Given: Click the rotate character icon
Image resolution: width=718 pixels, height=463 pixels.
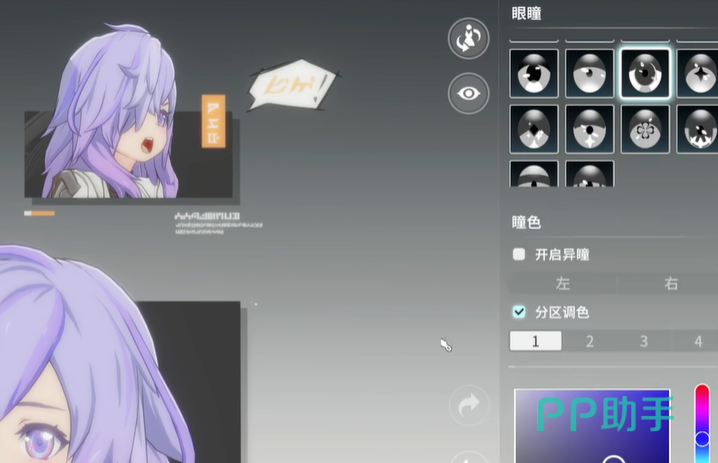Looking at the screenshot, I should 468,38.
